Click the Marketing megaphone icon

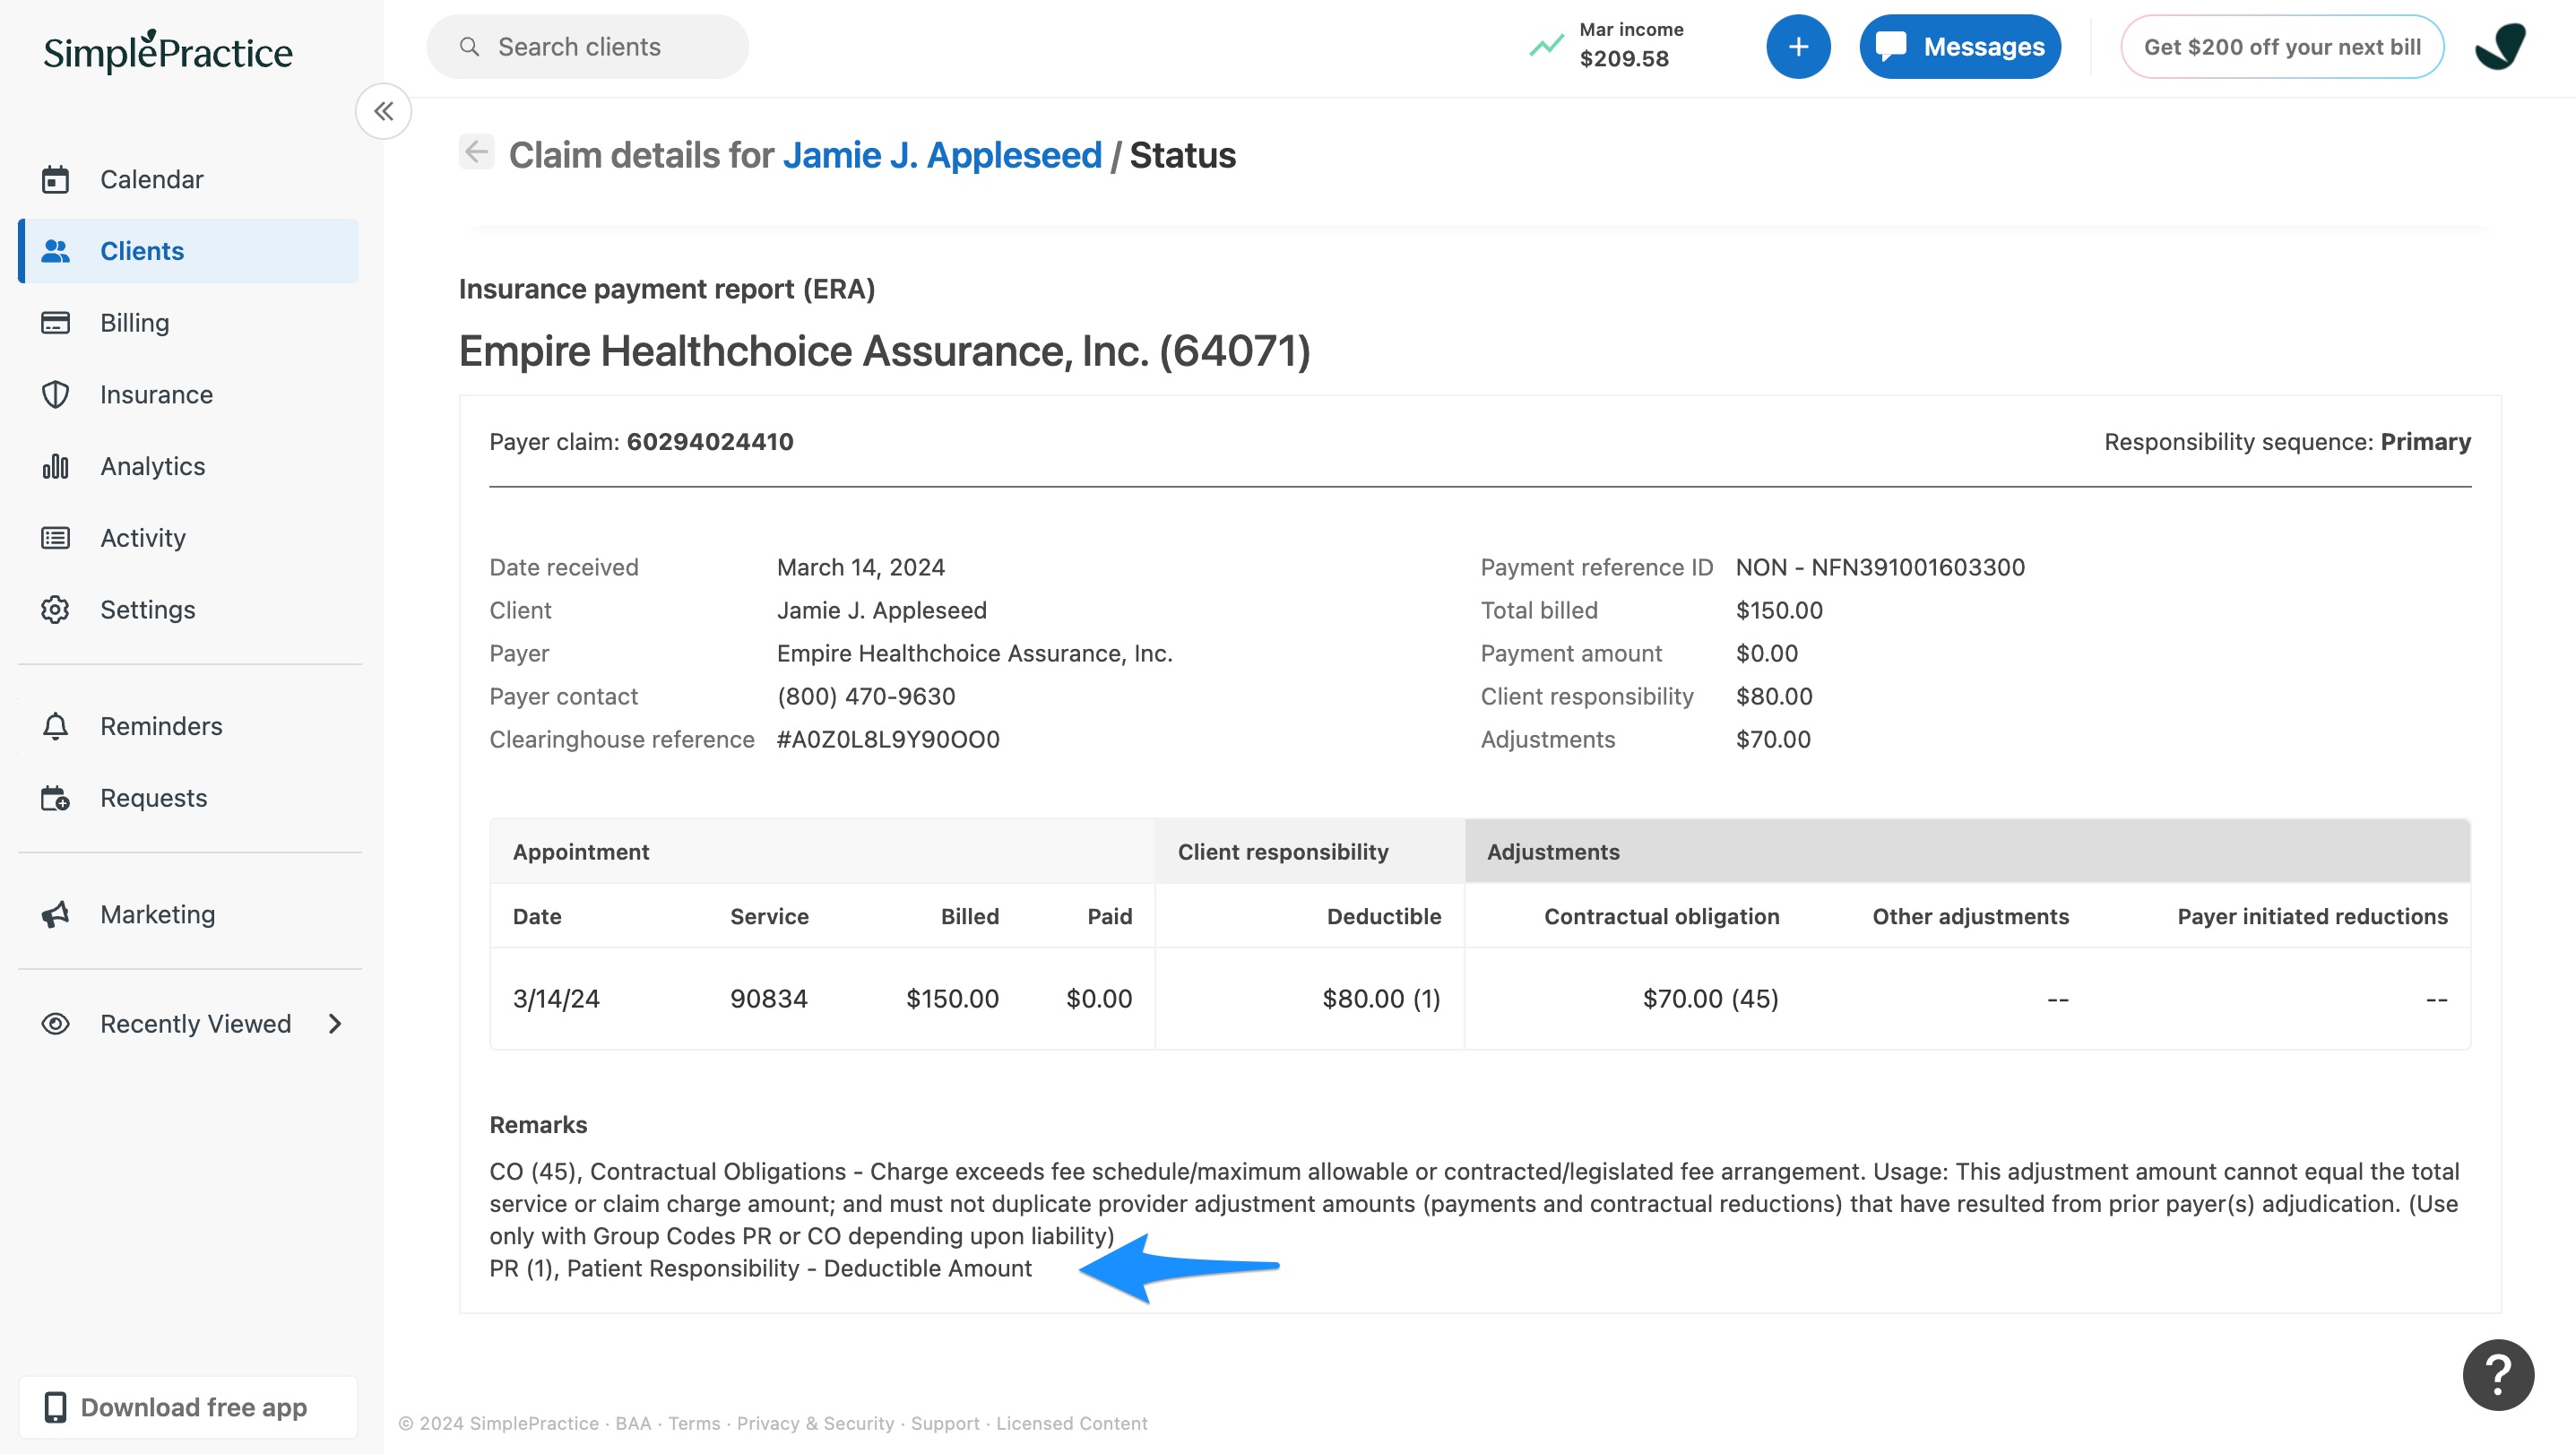pos(56,914)
